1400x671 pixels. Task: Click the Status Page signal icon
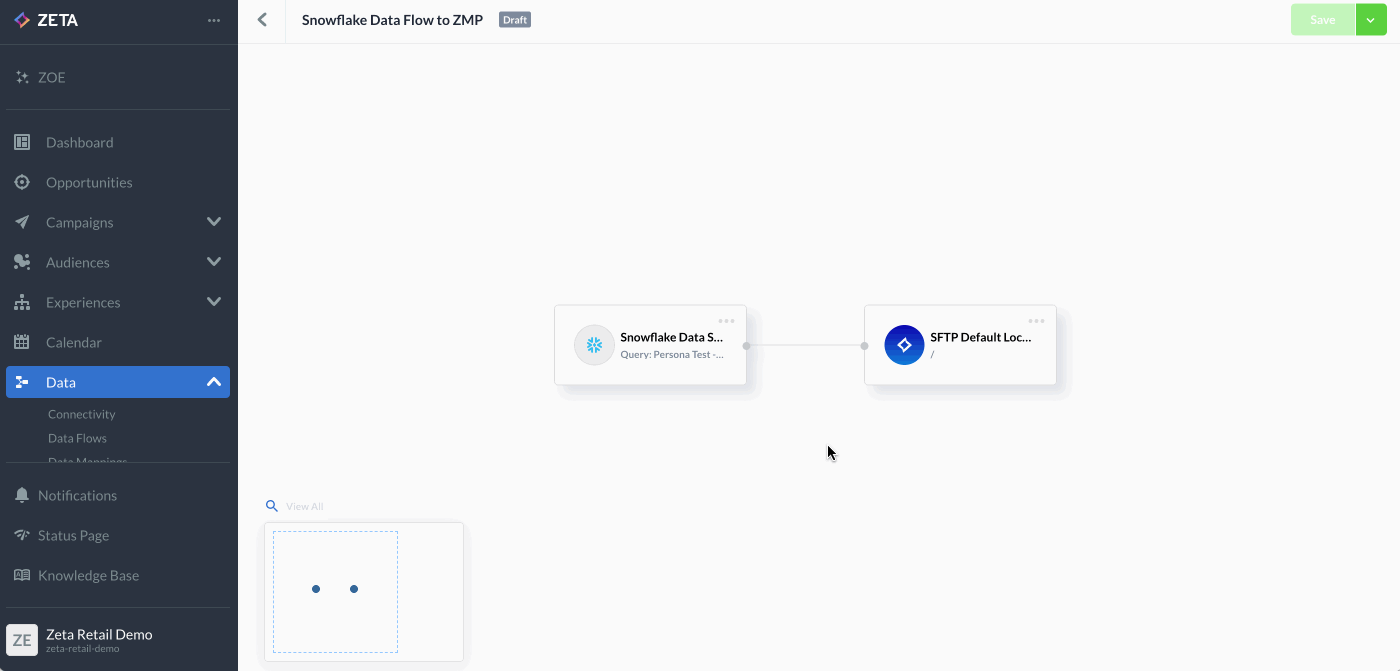point(22,535)
